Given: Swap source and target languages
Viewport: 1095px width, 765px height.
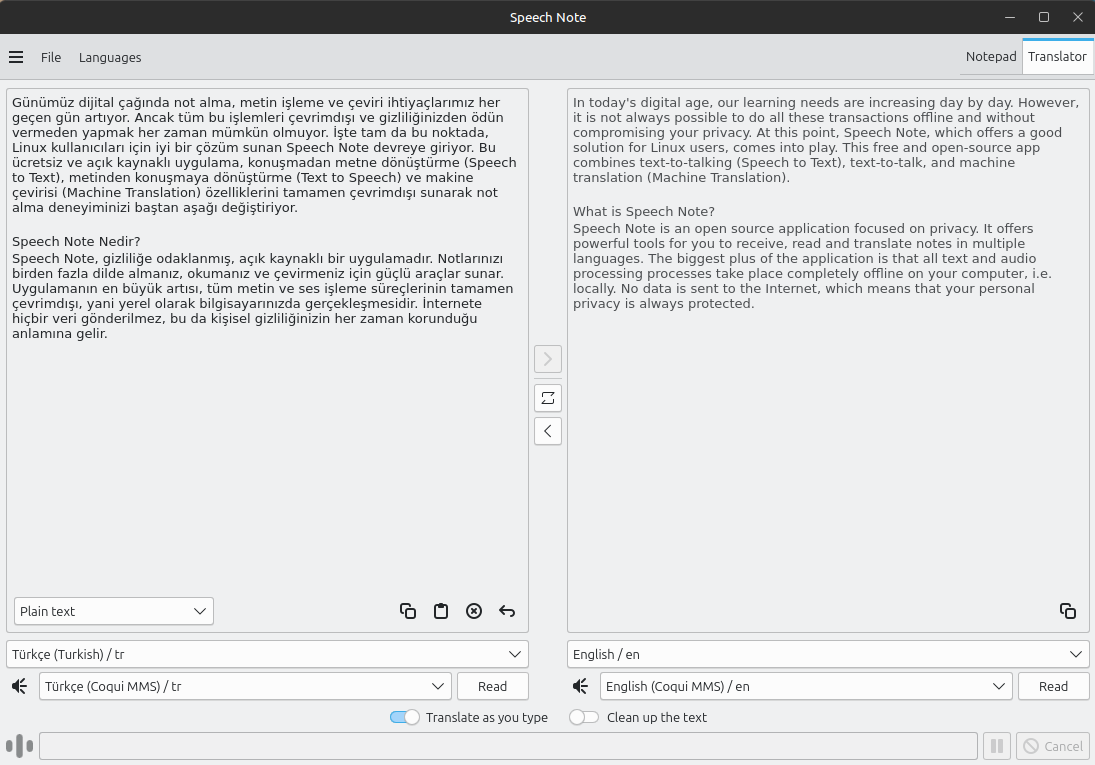Looking at the screenshot, I should (547, 398).
